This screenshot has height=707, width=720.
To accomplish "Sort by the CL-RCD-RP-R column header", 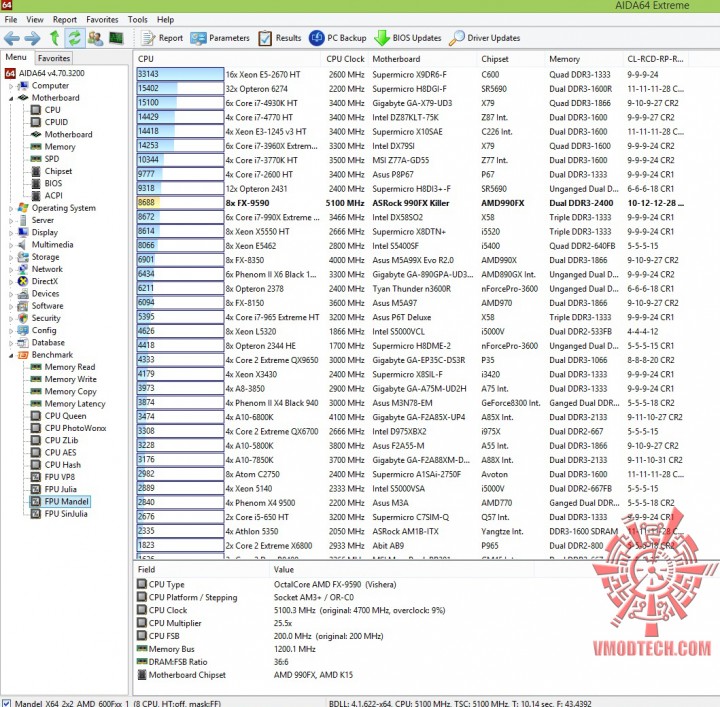I will coord(656,59).
